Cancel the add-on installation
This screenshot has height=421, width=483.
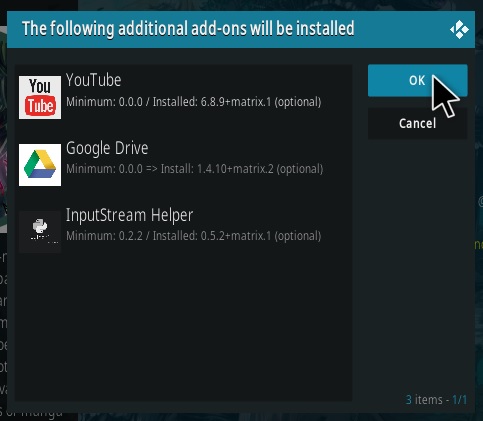[418, 123]
